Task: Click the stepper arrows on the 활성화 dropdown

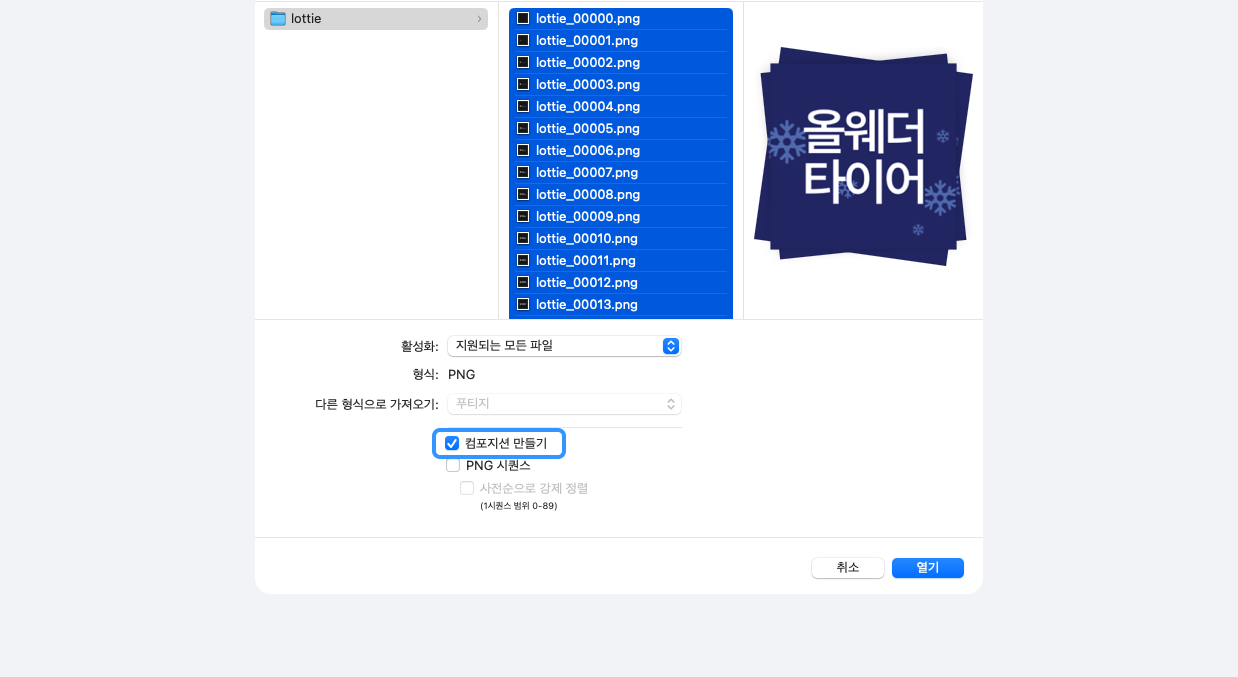Action: point(670,346)
